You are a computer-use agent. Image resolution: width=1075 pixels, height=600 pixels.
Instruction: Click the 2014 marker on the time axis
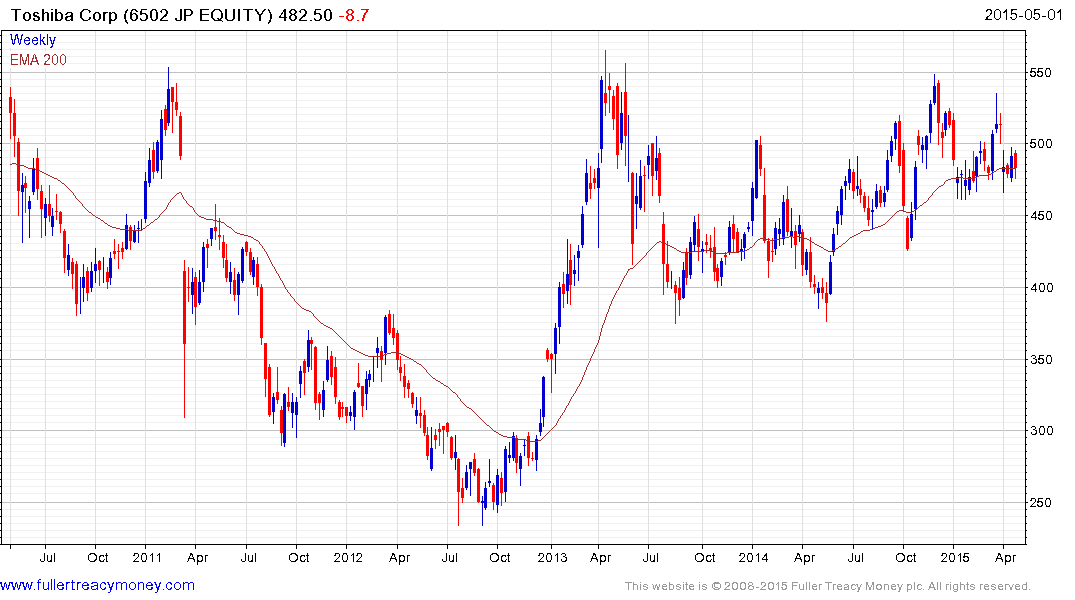pyautogui.click(x=753, y=557)
